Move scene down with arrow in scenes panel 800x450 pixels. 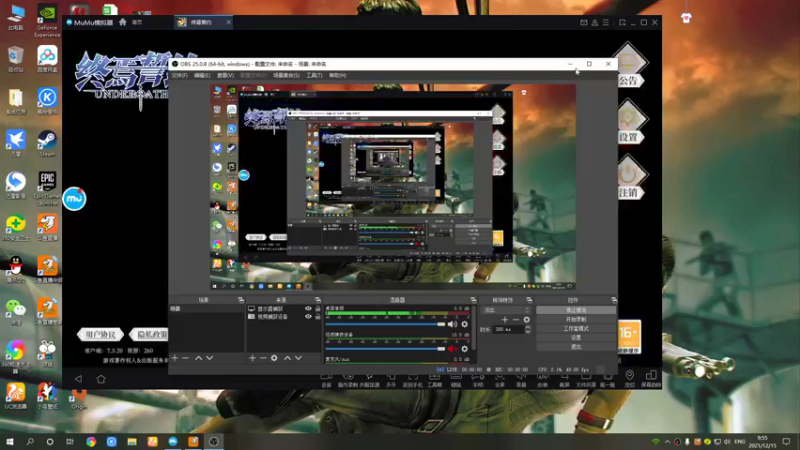209,358
